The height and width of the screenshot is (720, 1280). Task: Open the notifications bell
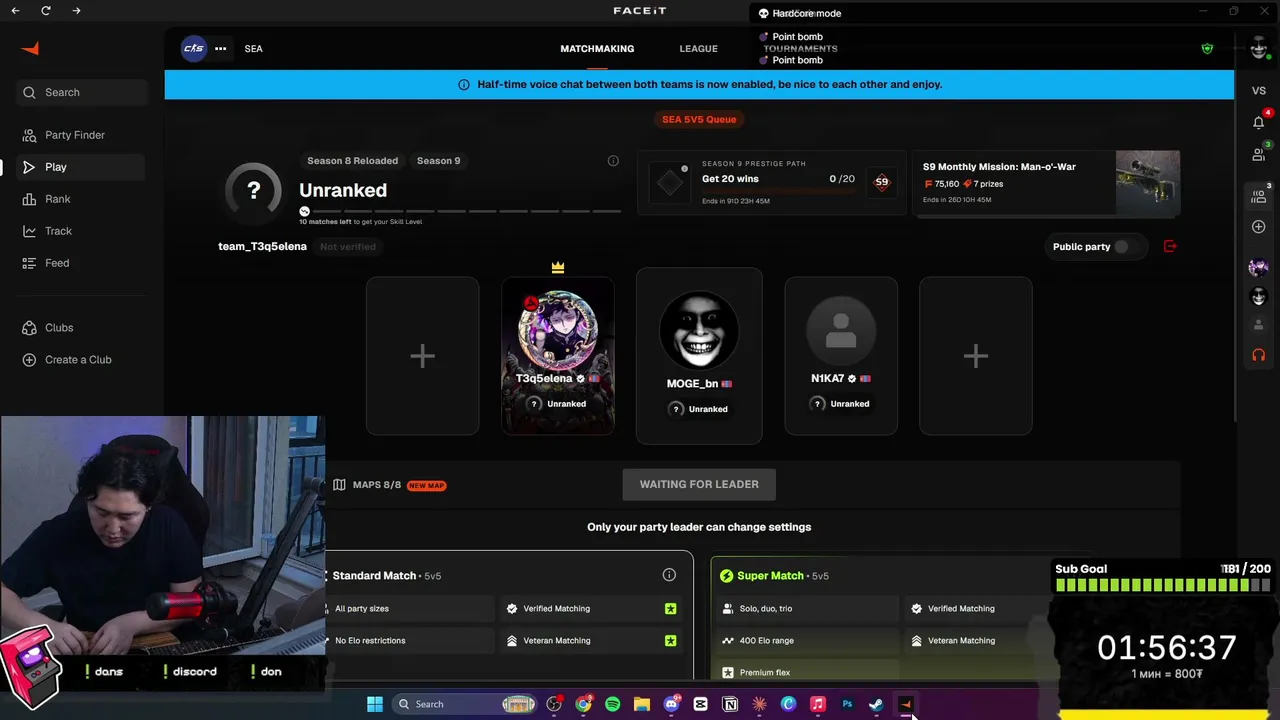coord(1259,122)
